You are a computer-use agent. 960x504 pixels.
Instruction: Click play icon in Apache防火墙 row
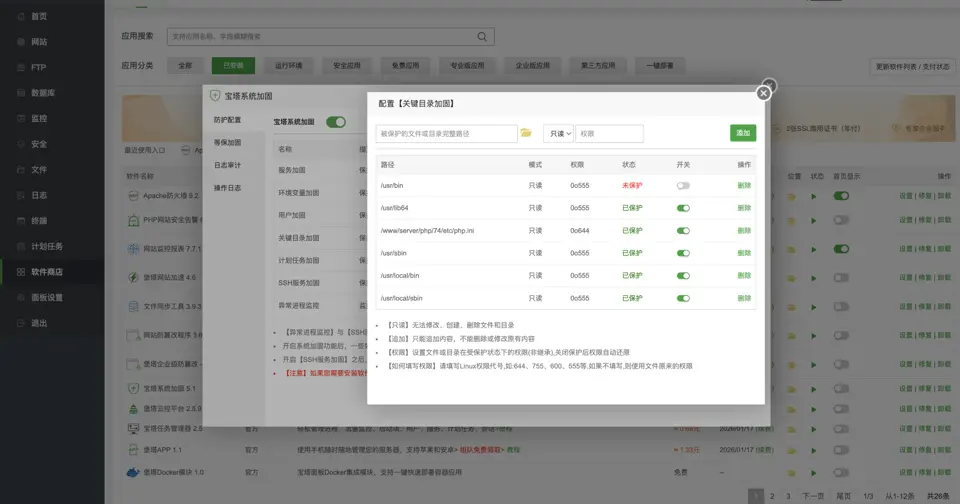point(814,197)
